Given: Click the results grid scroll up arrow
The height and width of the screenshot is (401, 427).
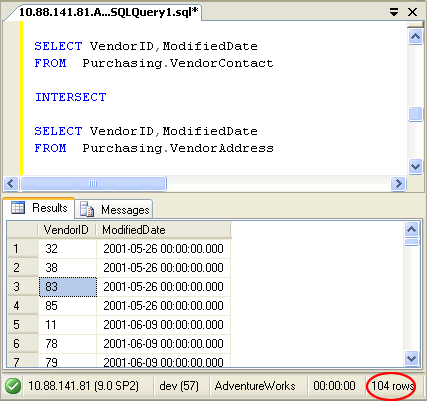Looking at the screenshot, I should coord(411,229).
